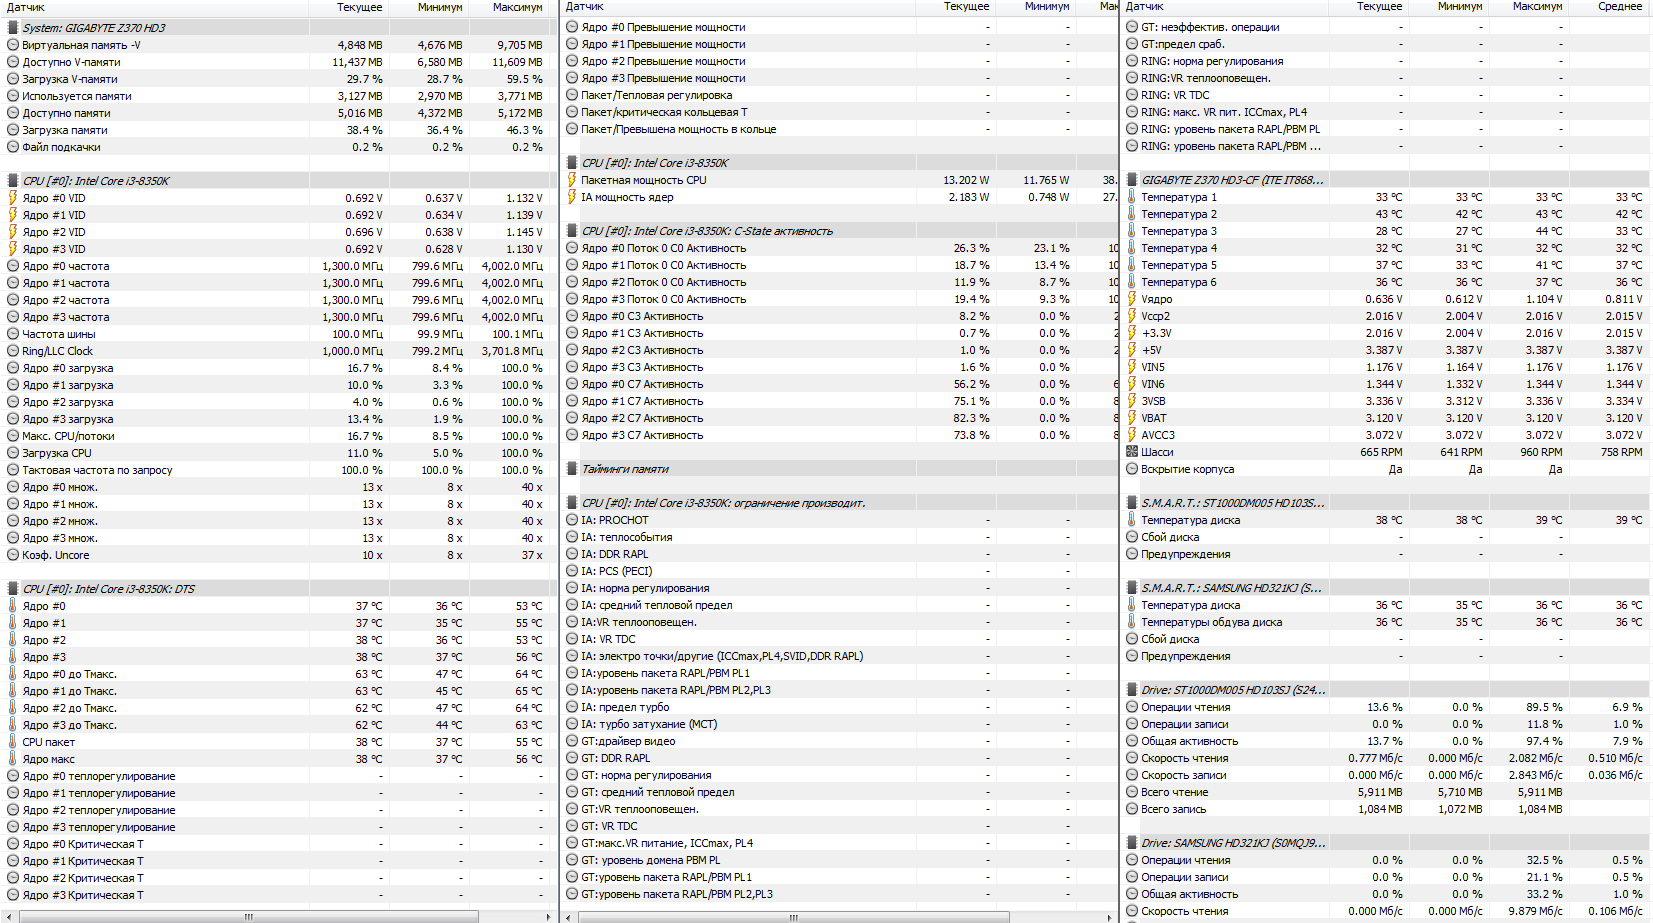Click the chip icon of the CPU DTS group
Viewport: 1653px width, 923px height.
pyautogui.click(x=13, y=589)
